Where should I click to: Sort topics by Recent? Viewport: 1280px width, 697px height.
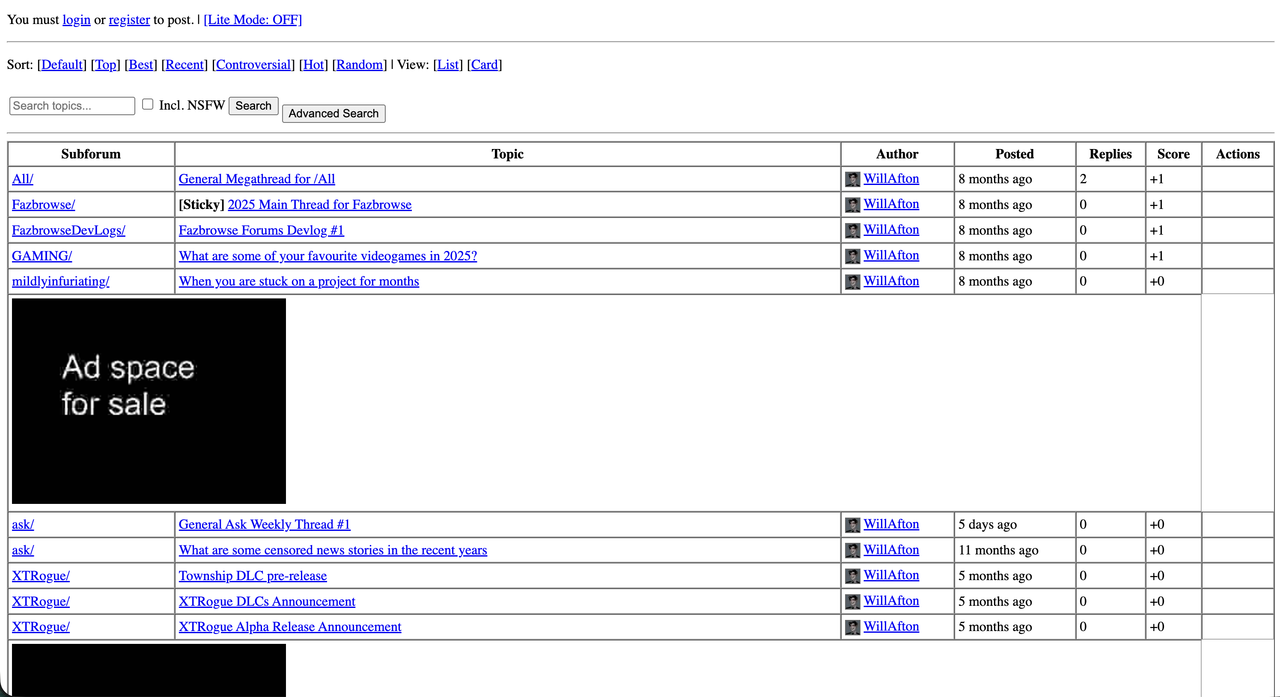[x=184, y=64]
